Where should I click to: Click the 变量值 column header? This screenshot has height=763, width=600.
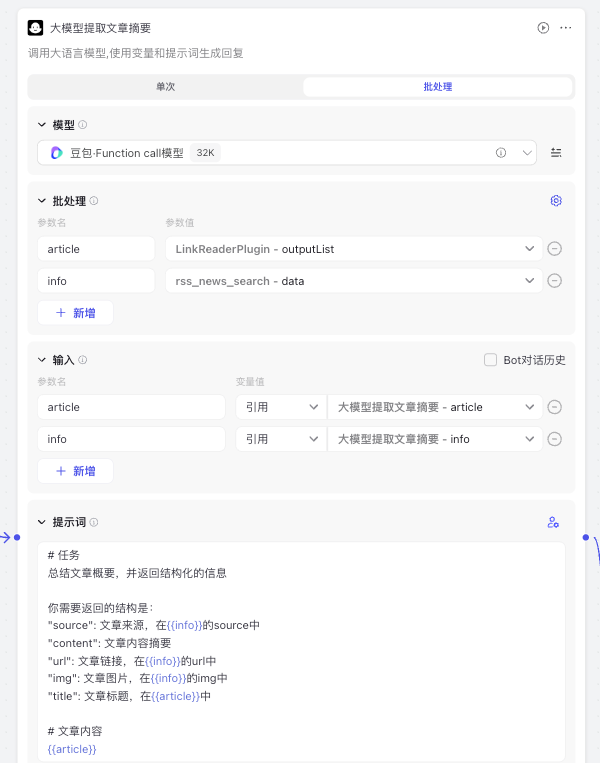[x=250, y=382]
